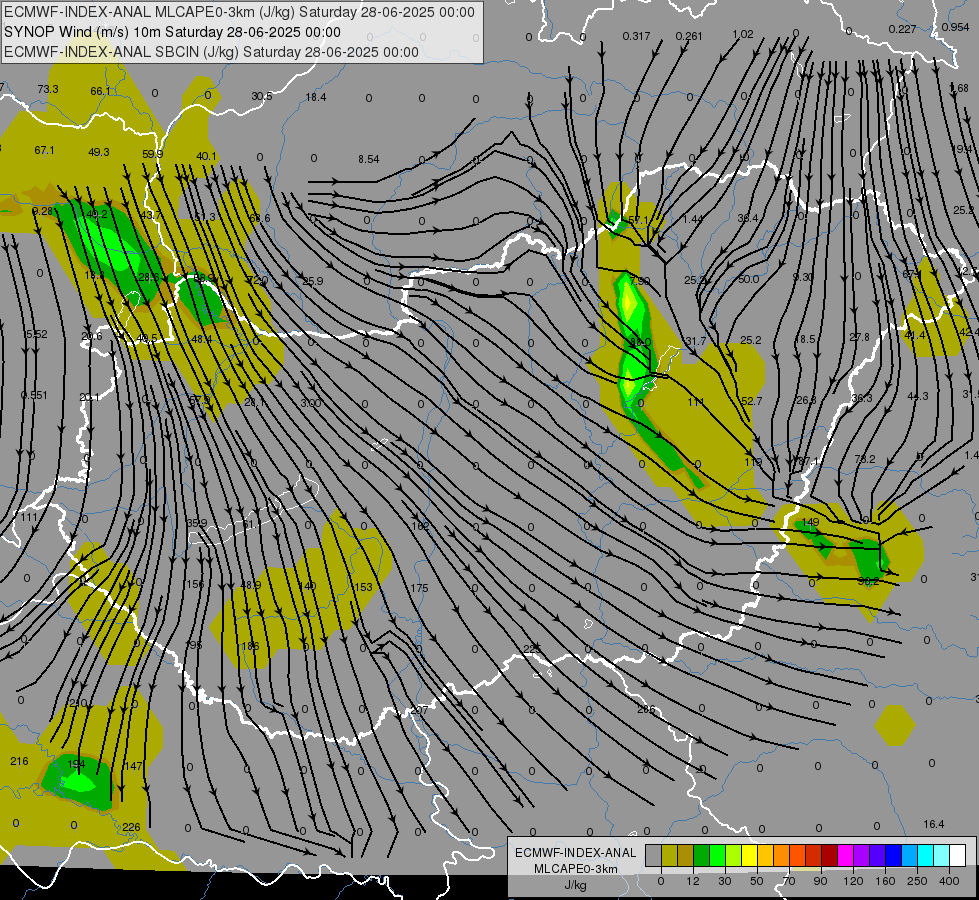Viewport: 979px width, 900px height.
Task: Click the legend scale label 50
Action: [756, 881]
